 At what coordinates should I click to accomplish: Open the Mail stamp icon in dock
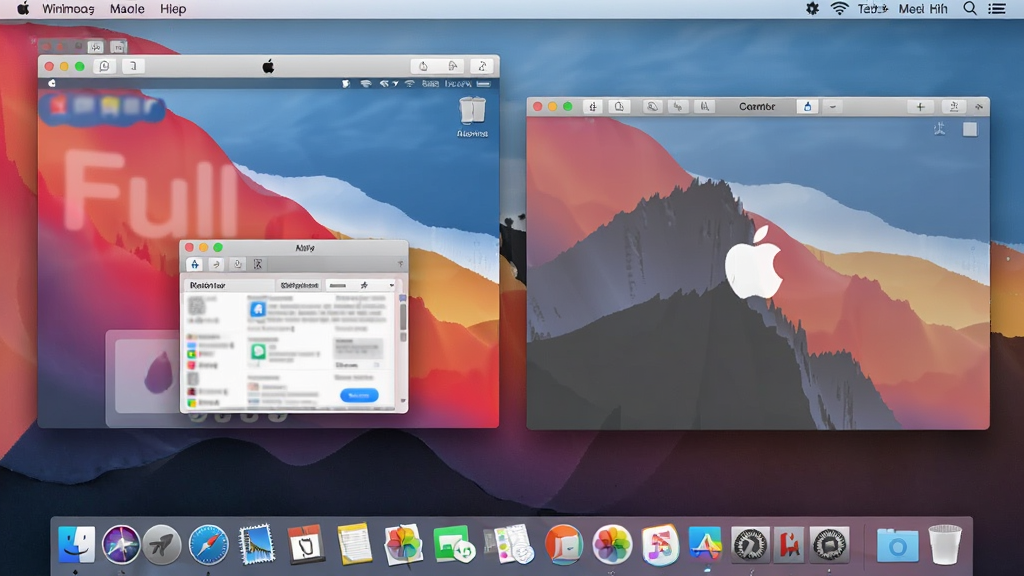(x=256, y=544)
